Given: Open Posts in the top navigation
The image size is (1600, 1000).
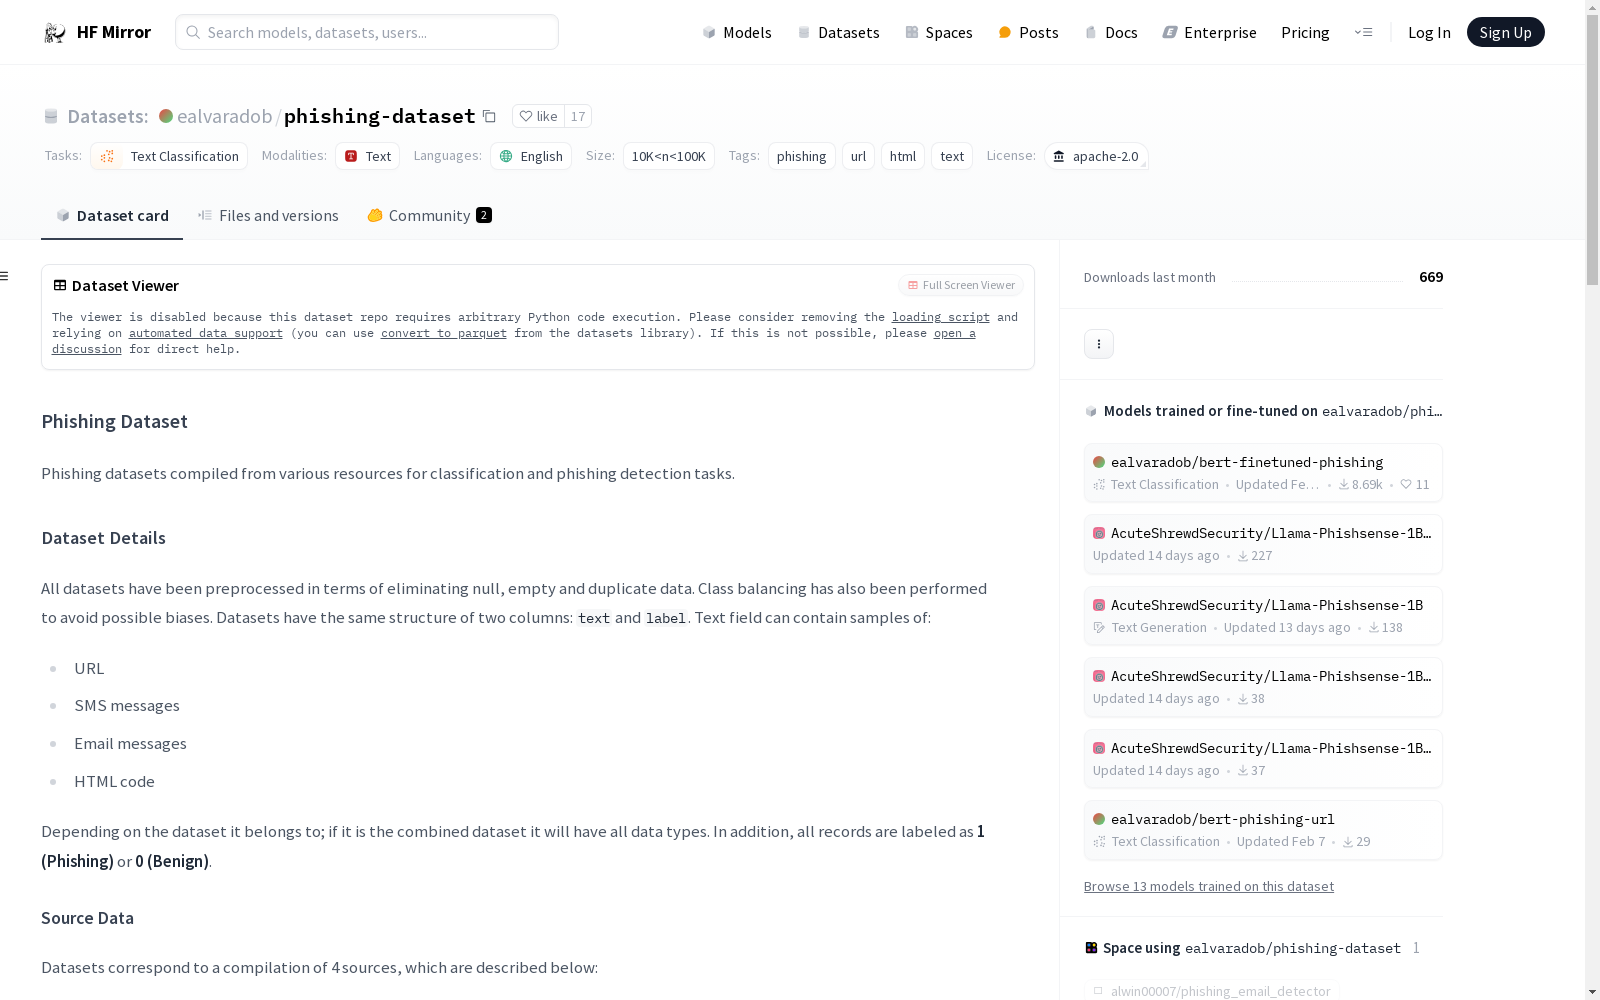Looking at the screenshot, I should [1028, 33].
